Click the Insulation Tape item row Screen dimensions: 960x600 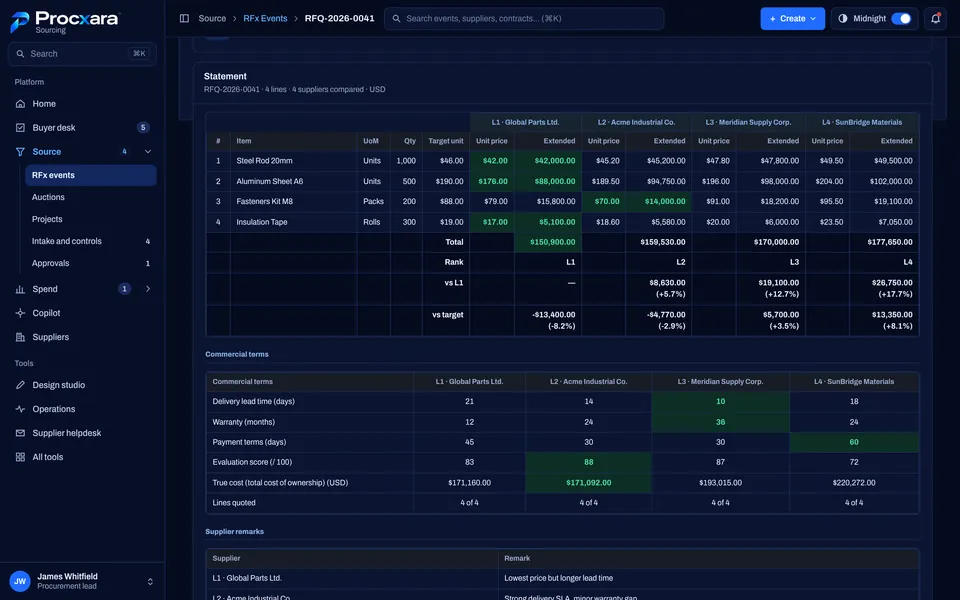(562, 222)
